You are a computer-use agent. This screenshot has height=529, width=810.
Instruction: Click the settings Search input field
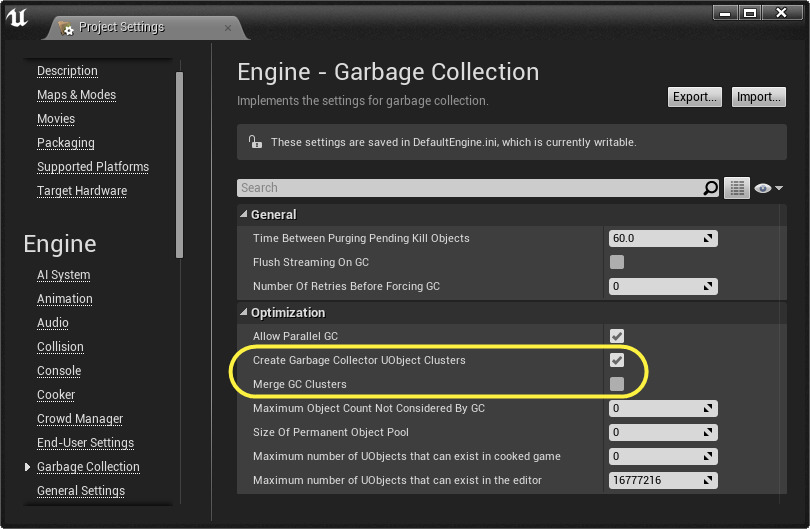click(470, 188)
